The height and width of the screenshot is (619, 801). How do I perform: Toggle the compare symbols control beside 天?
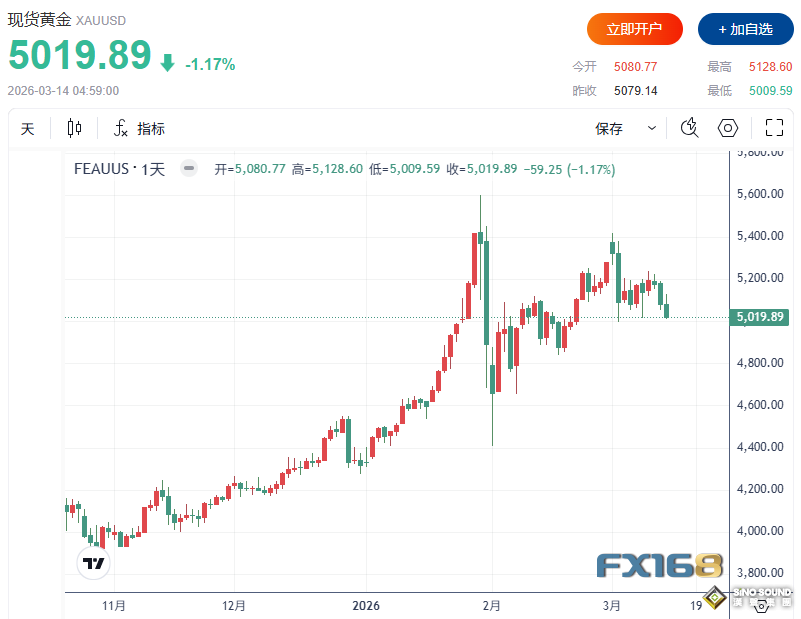click(x=72, y=128)
